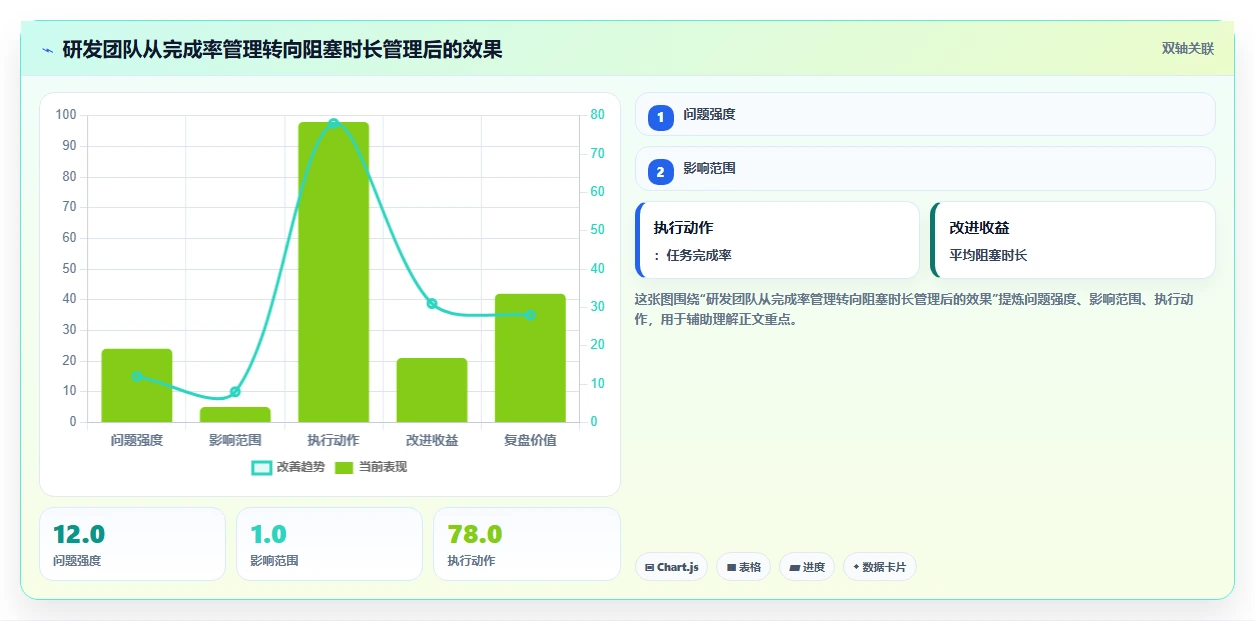Click the 执行动作 bar in the chart
Screen dimensions: 1255x621
pyautogui.click(x=334, y=272)
